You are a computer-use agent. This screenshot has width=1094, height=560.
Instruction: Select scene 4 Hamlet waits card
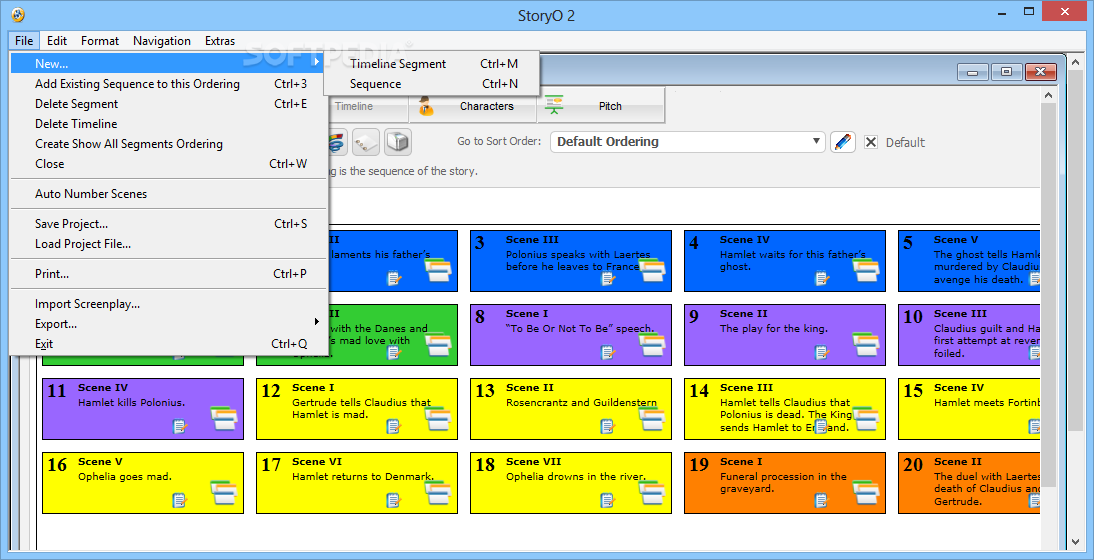click(785, 261)
